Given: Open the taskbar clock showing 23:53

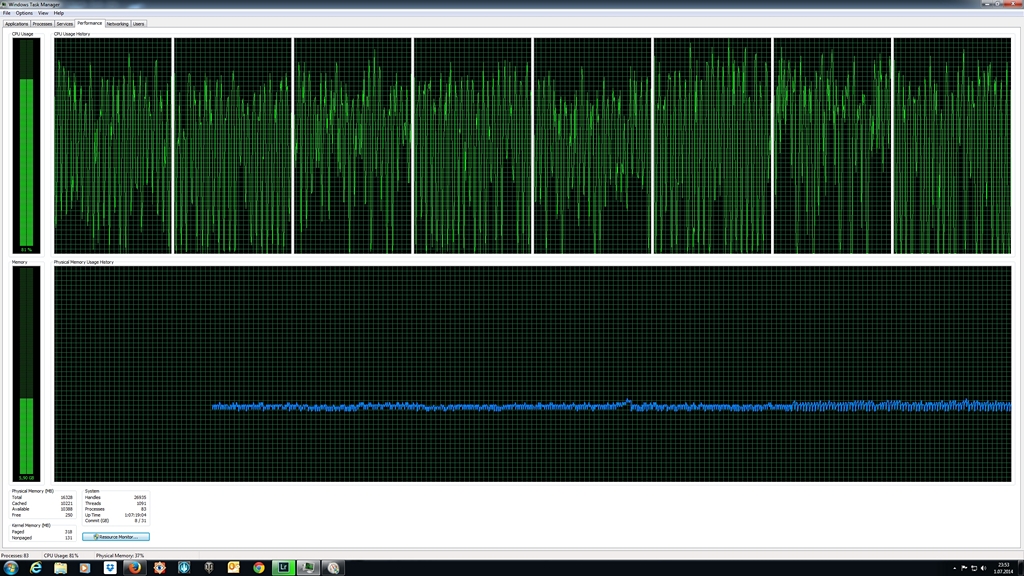Looking at the screenshot, I should point(1004,568).
